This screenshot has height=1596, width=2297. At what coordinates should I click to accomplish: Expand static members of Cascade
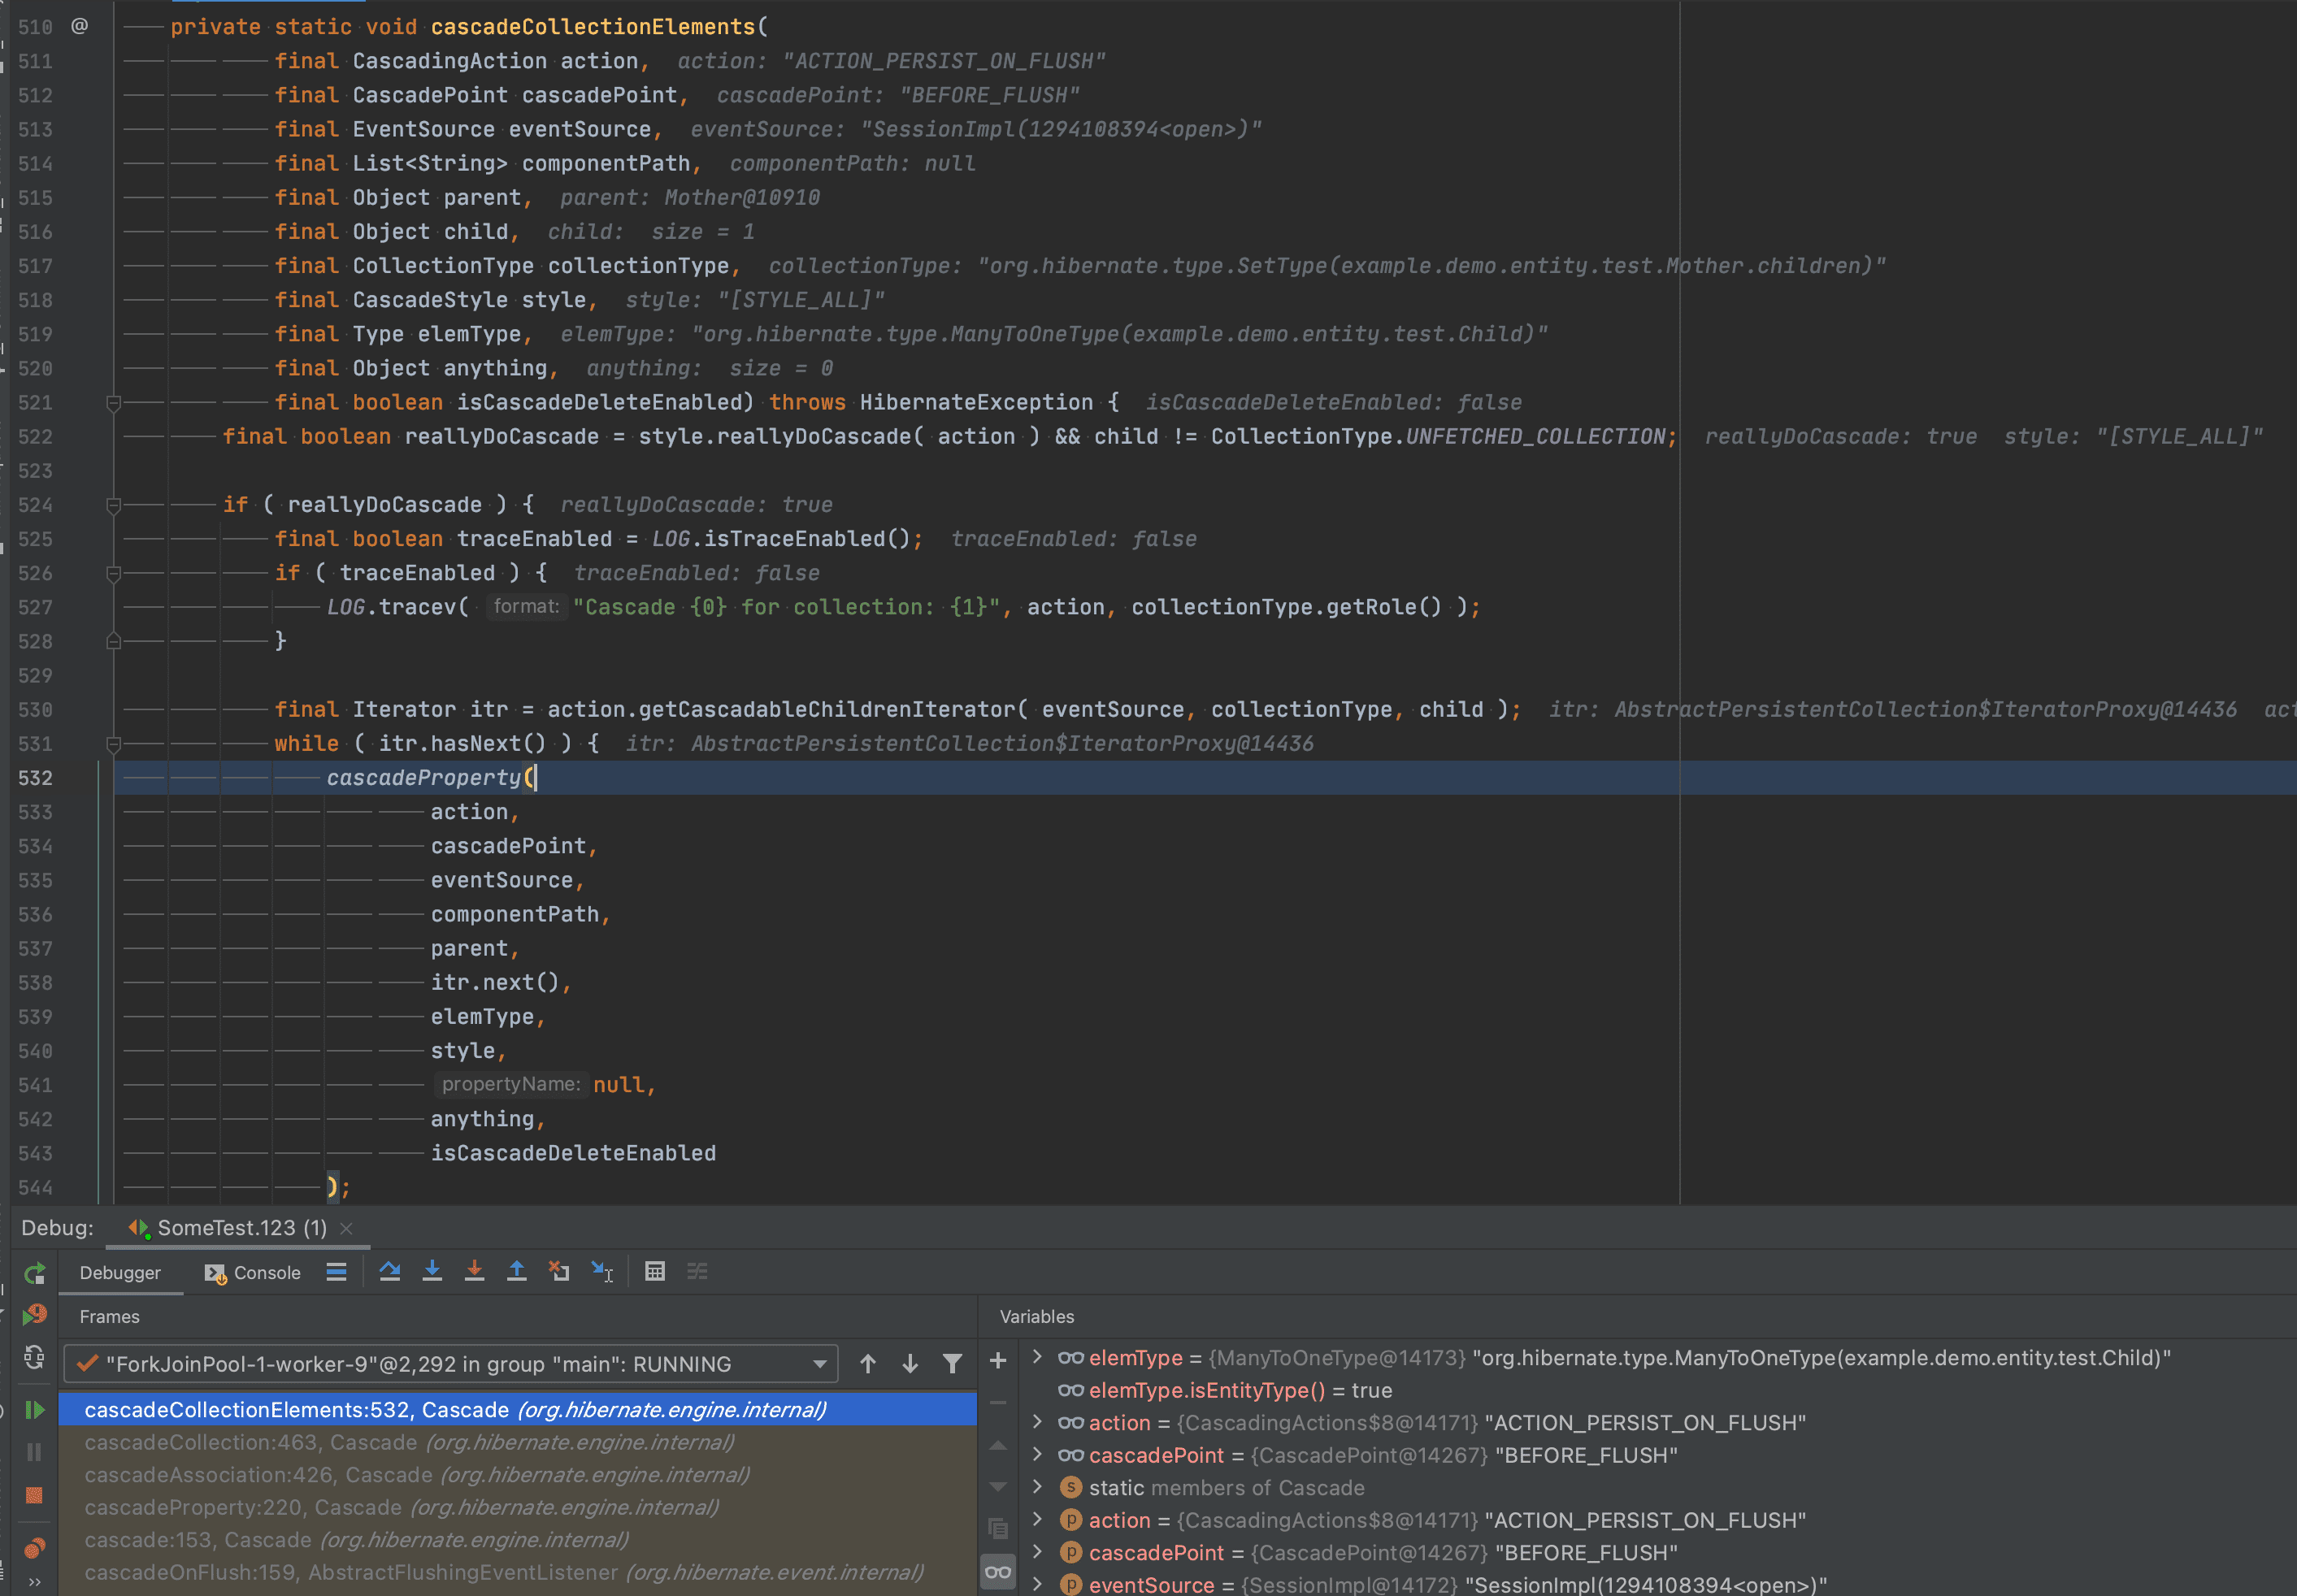point(1037,1488)
